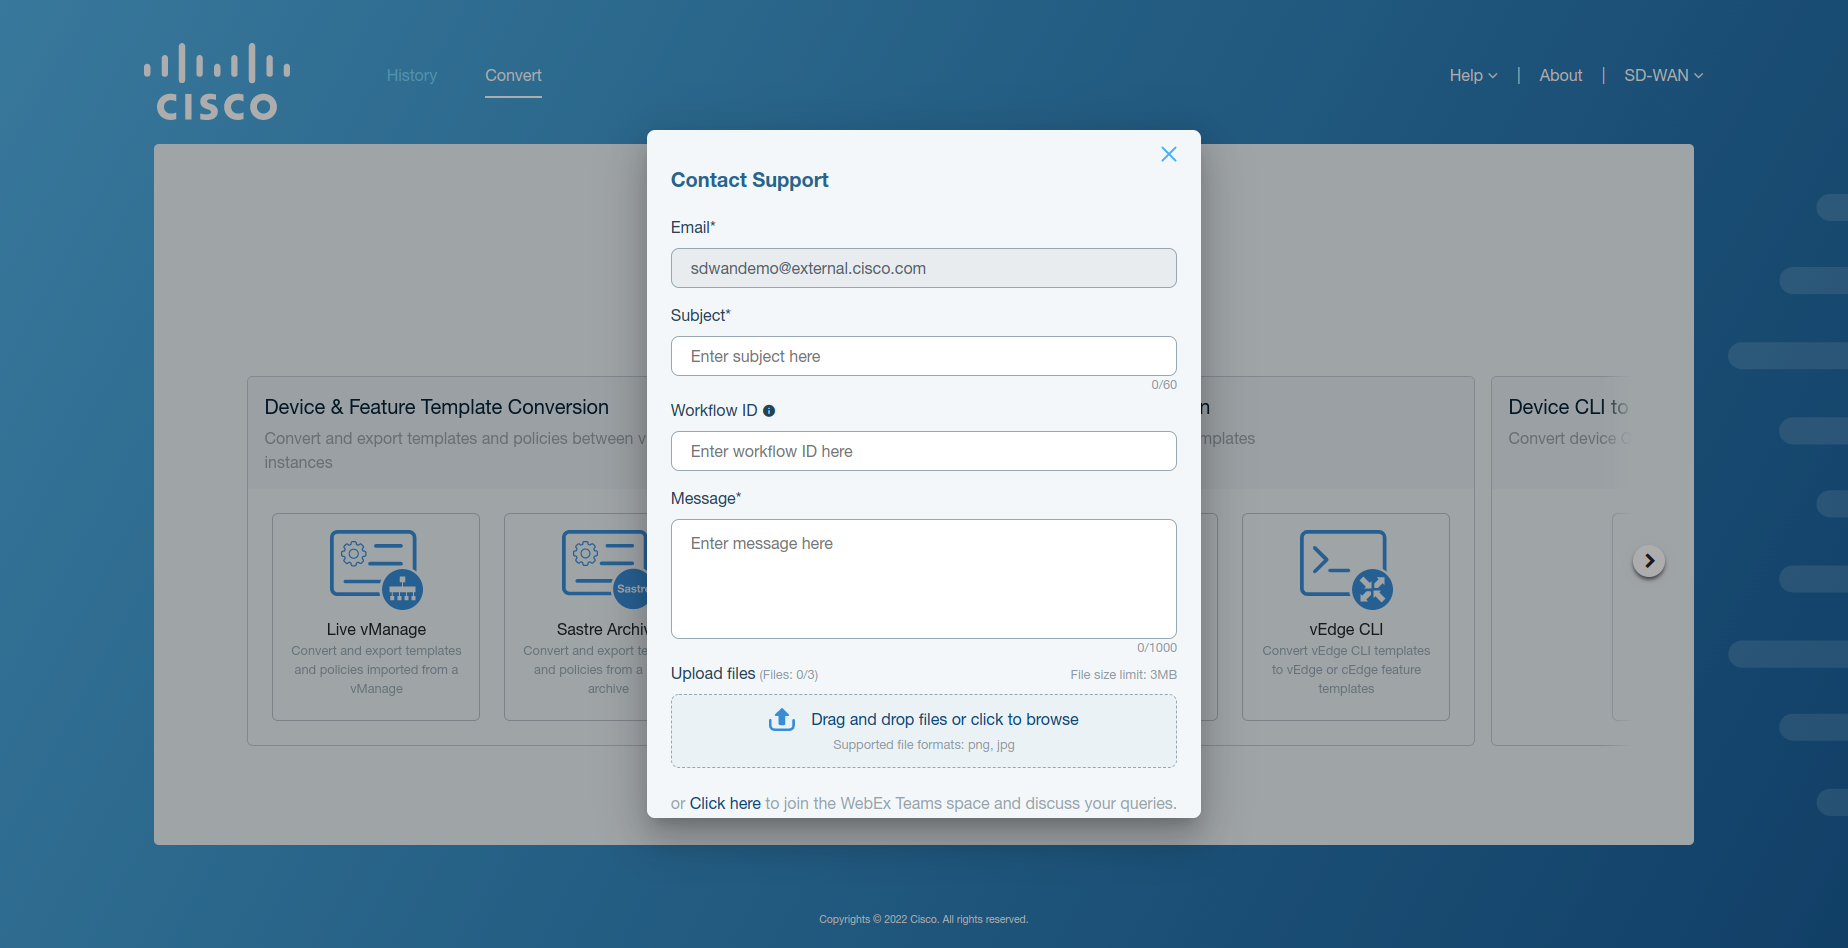Click the message 0/1000 character counter
The width and height of the screenshot is (1848, 948).
click(x=1156, y=648)
